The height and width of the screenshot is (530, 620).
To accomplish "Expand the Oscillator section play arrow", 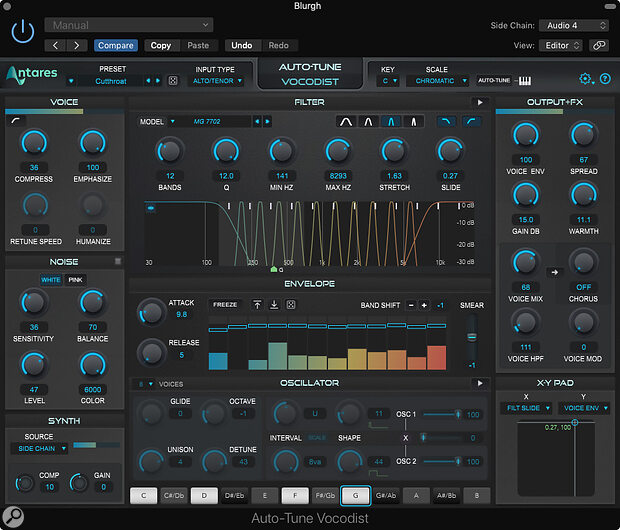I will 480,383.
